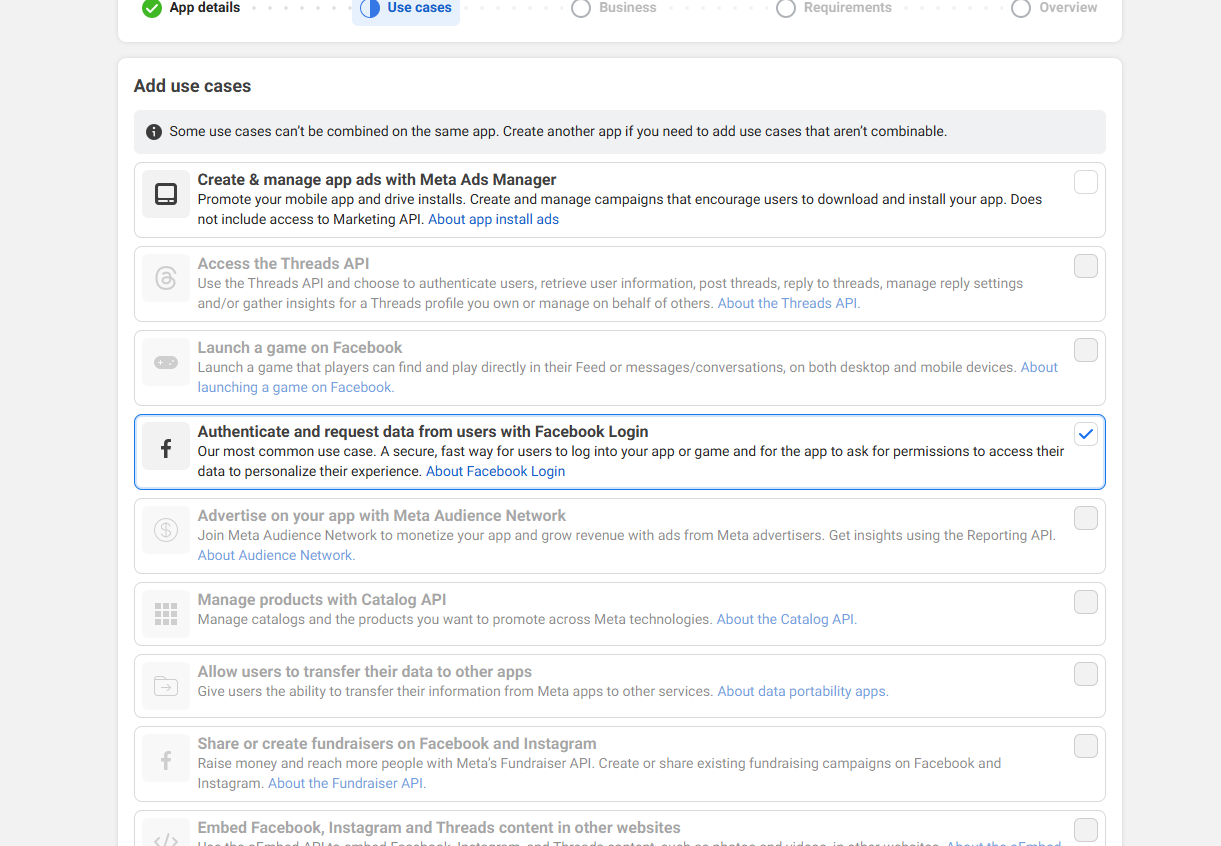Click the Threads API logo icon
Image resolution: width=1221 pixels, height=846 pixels.
click(x=166, y=278)
